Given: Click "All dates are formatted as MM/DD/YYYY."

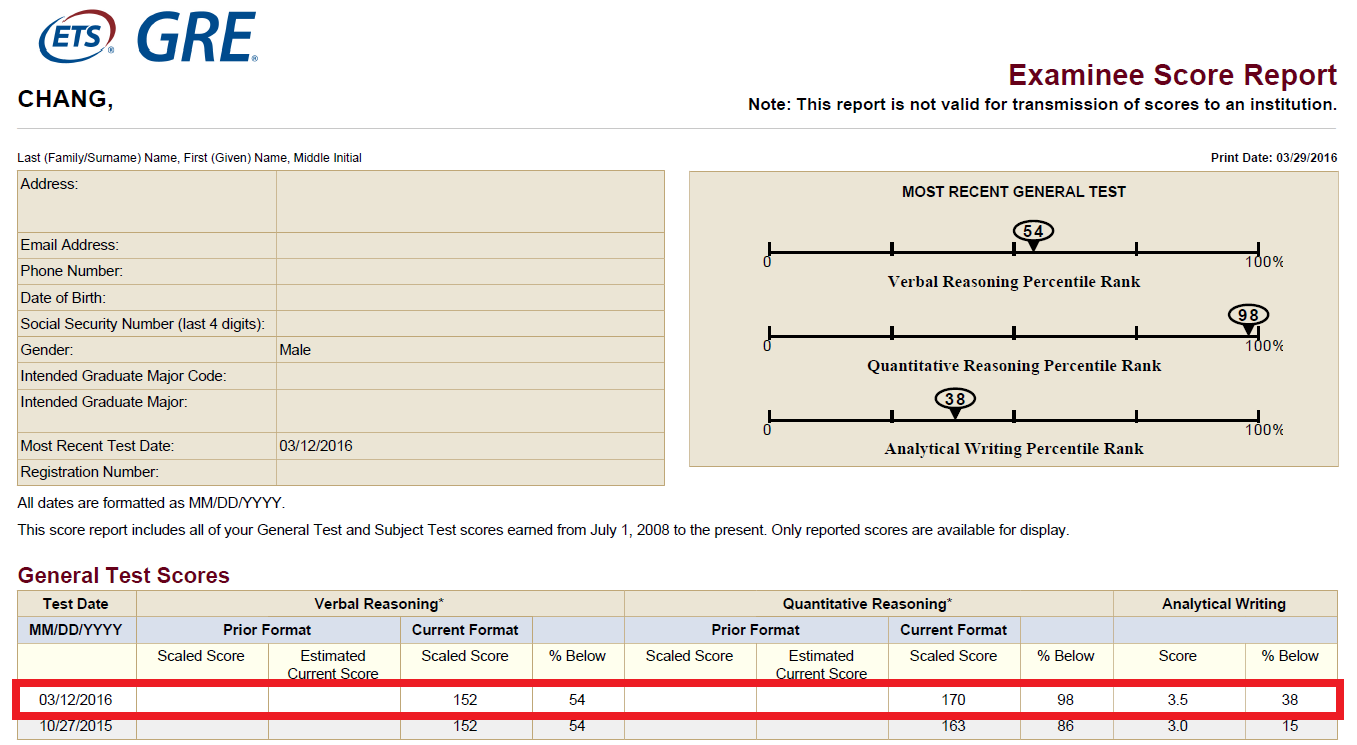Looking at the screenshot, I should pyautogui.click(x=151, y=503).
